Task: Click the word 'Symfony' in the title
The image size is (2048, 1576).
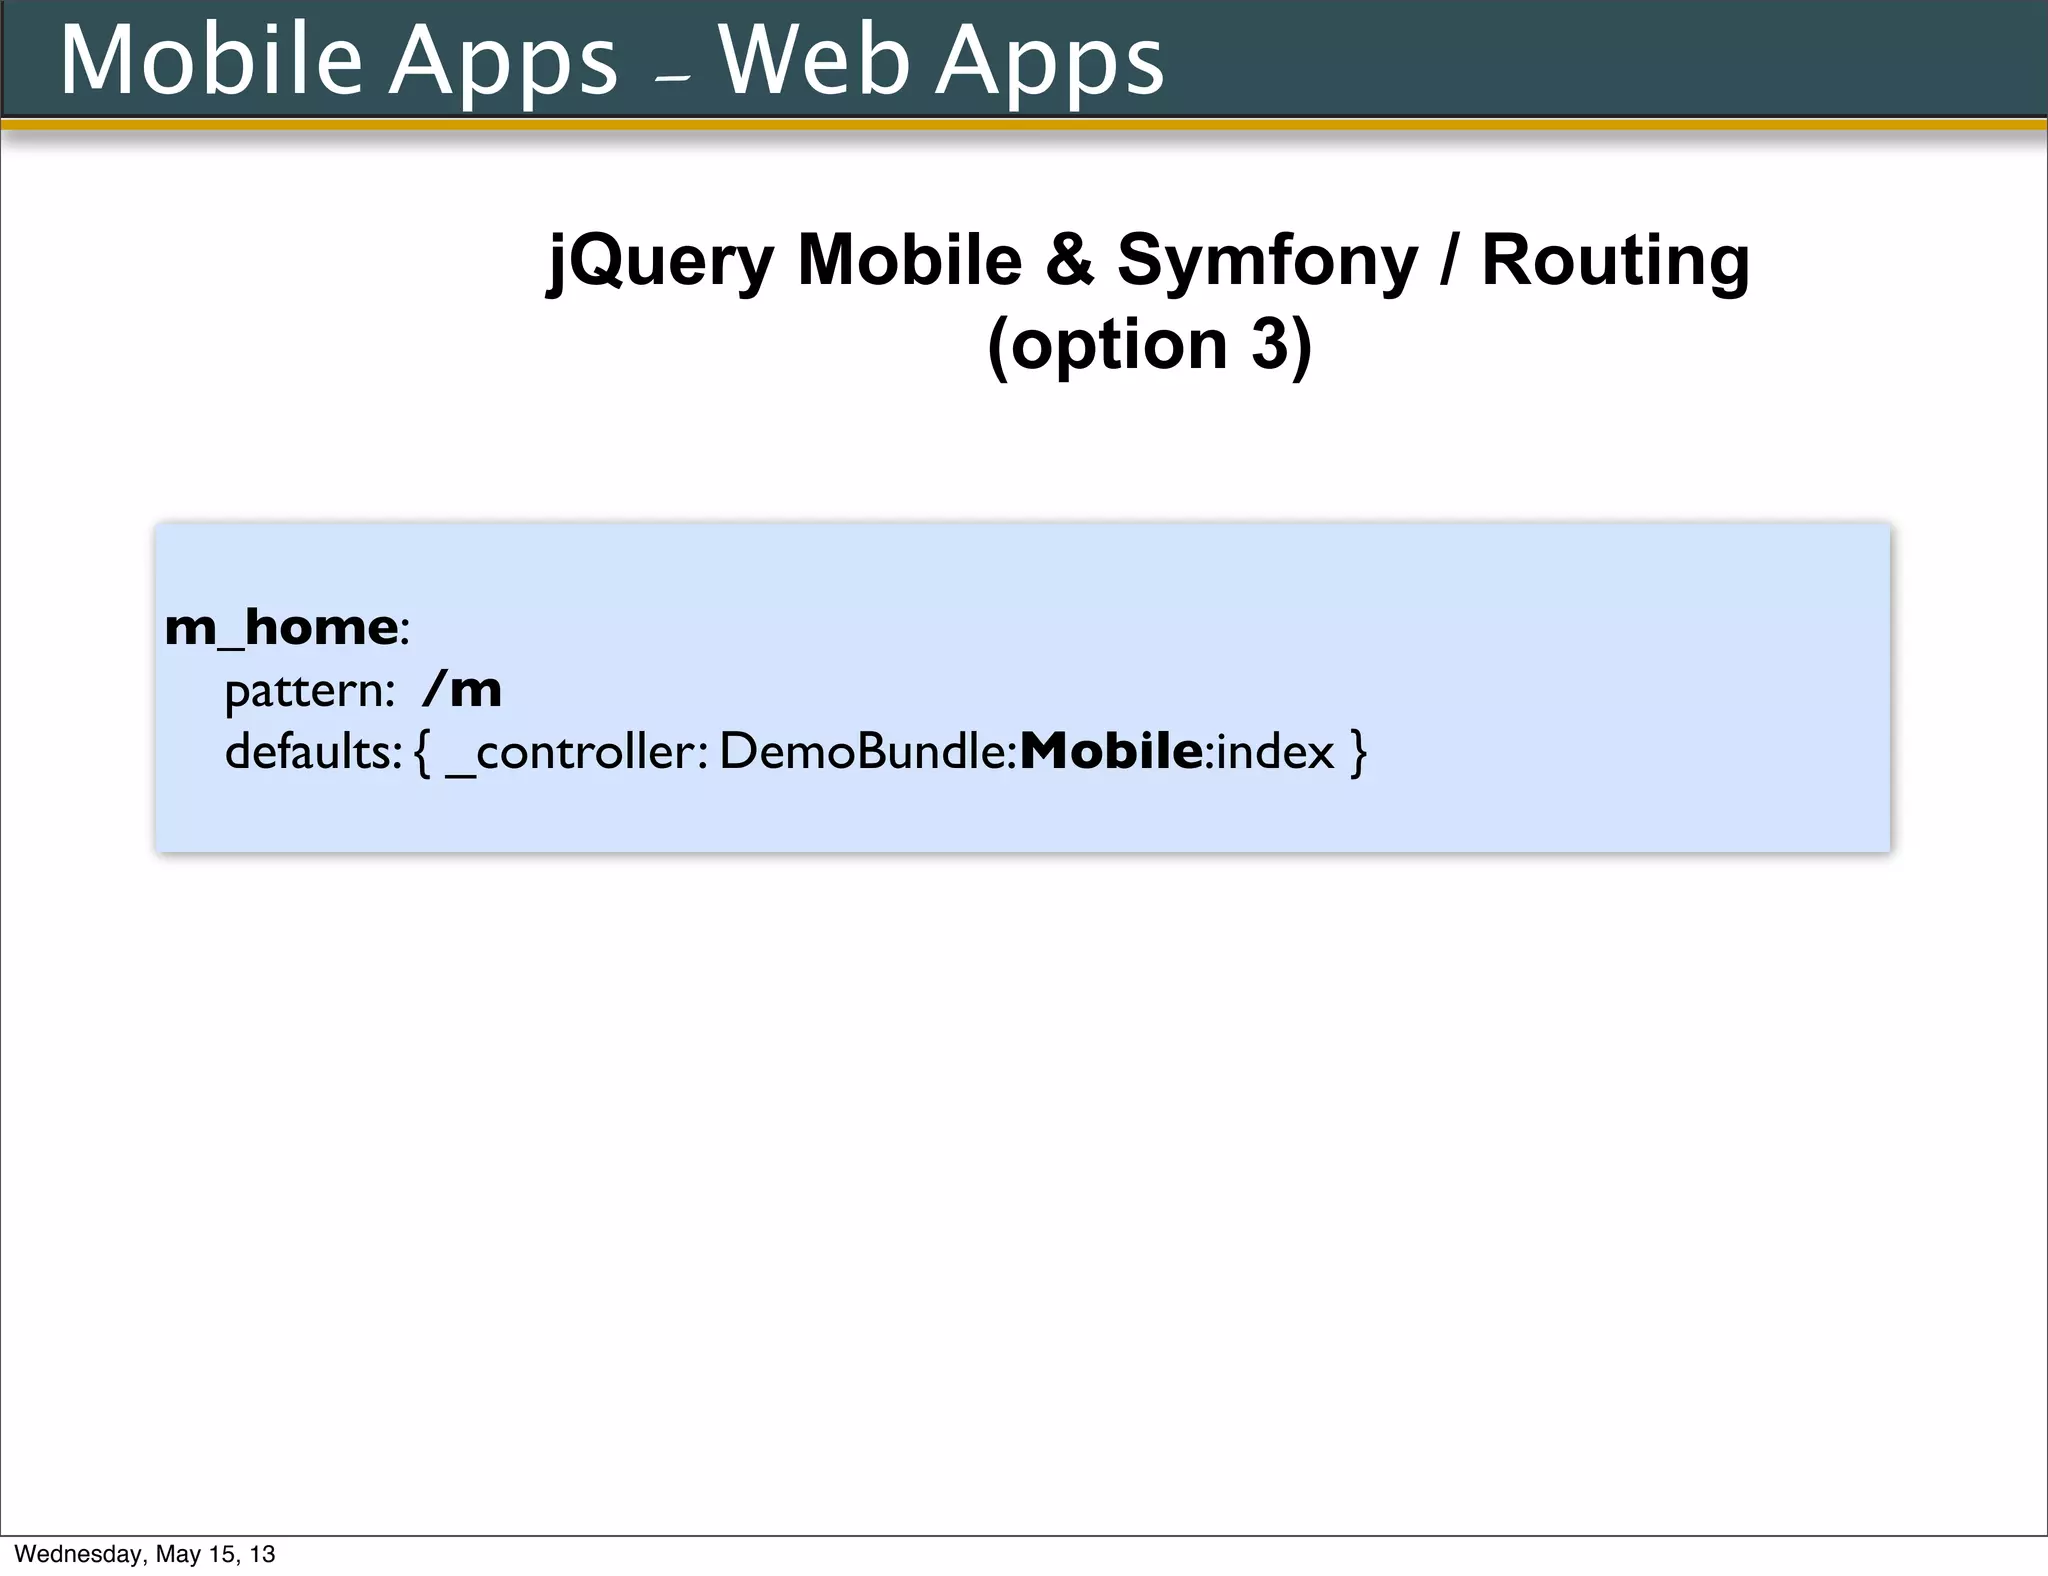Action: [1267, 260]
